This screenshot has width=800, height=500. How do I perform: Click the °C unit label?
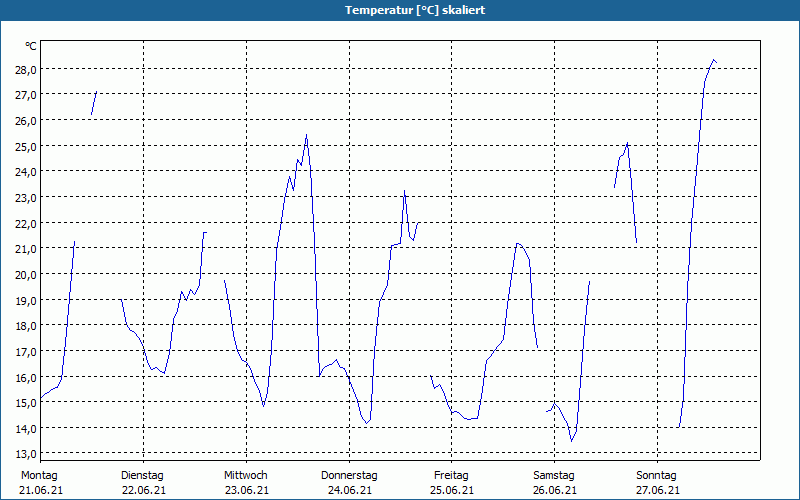tap(31, 46)
